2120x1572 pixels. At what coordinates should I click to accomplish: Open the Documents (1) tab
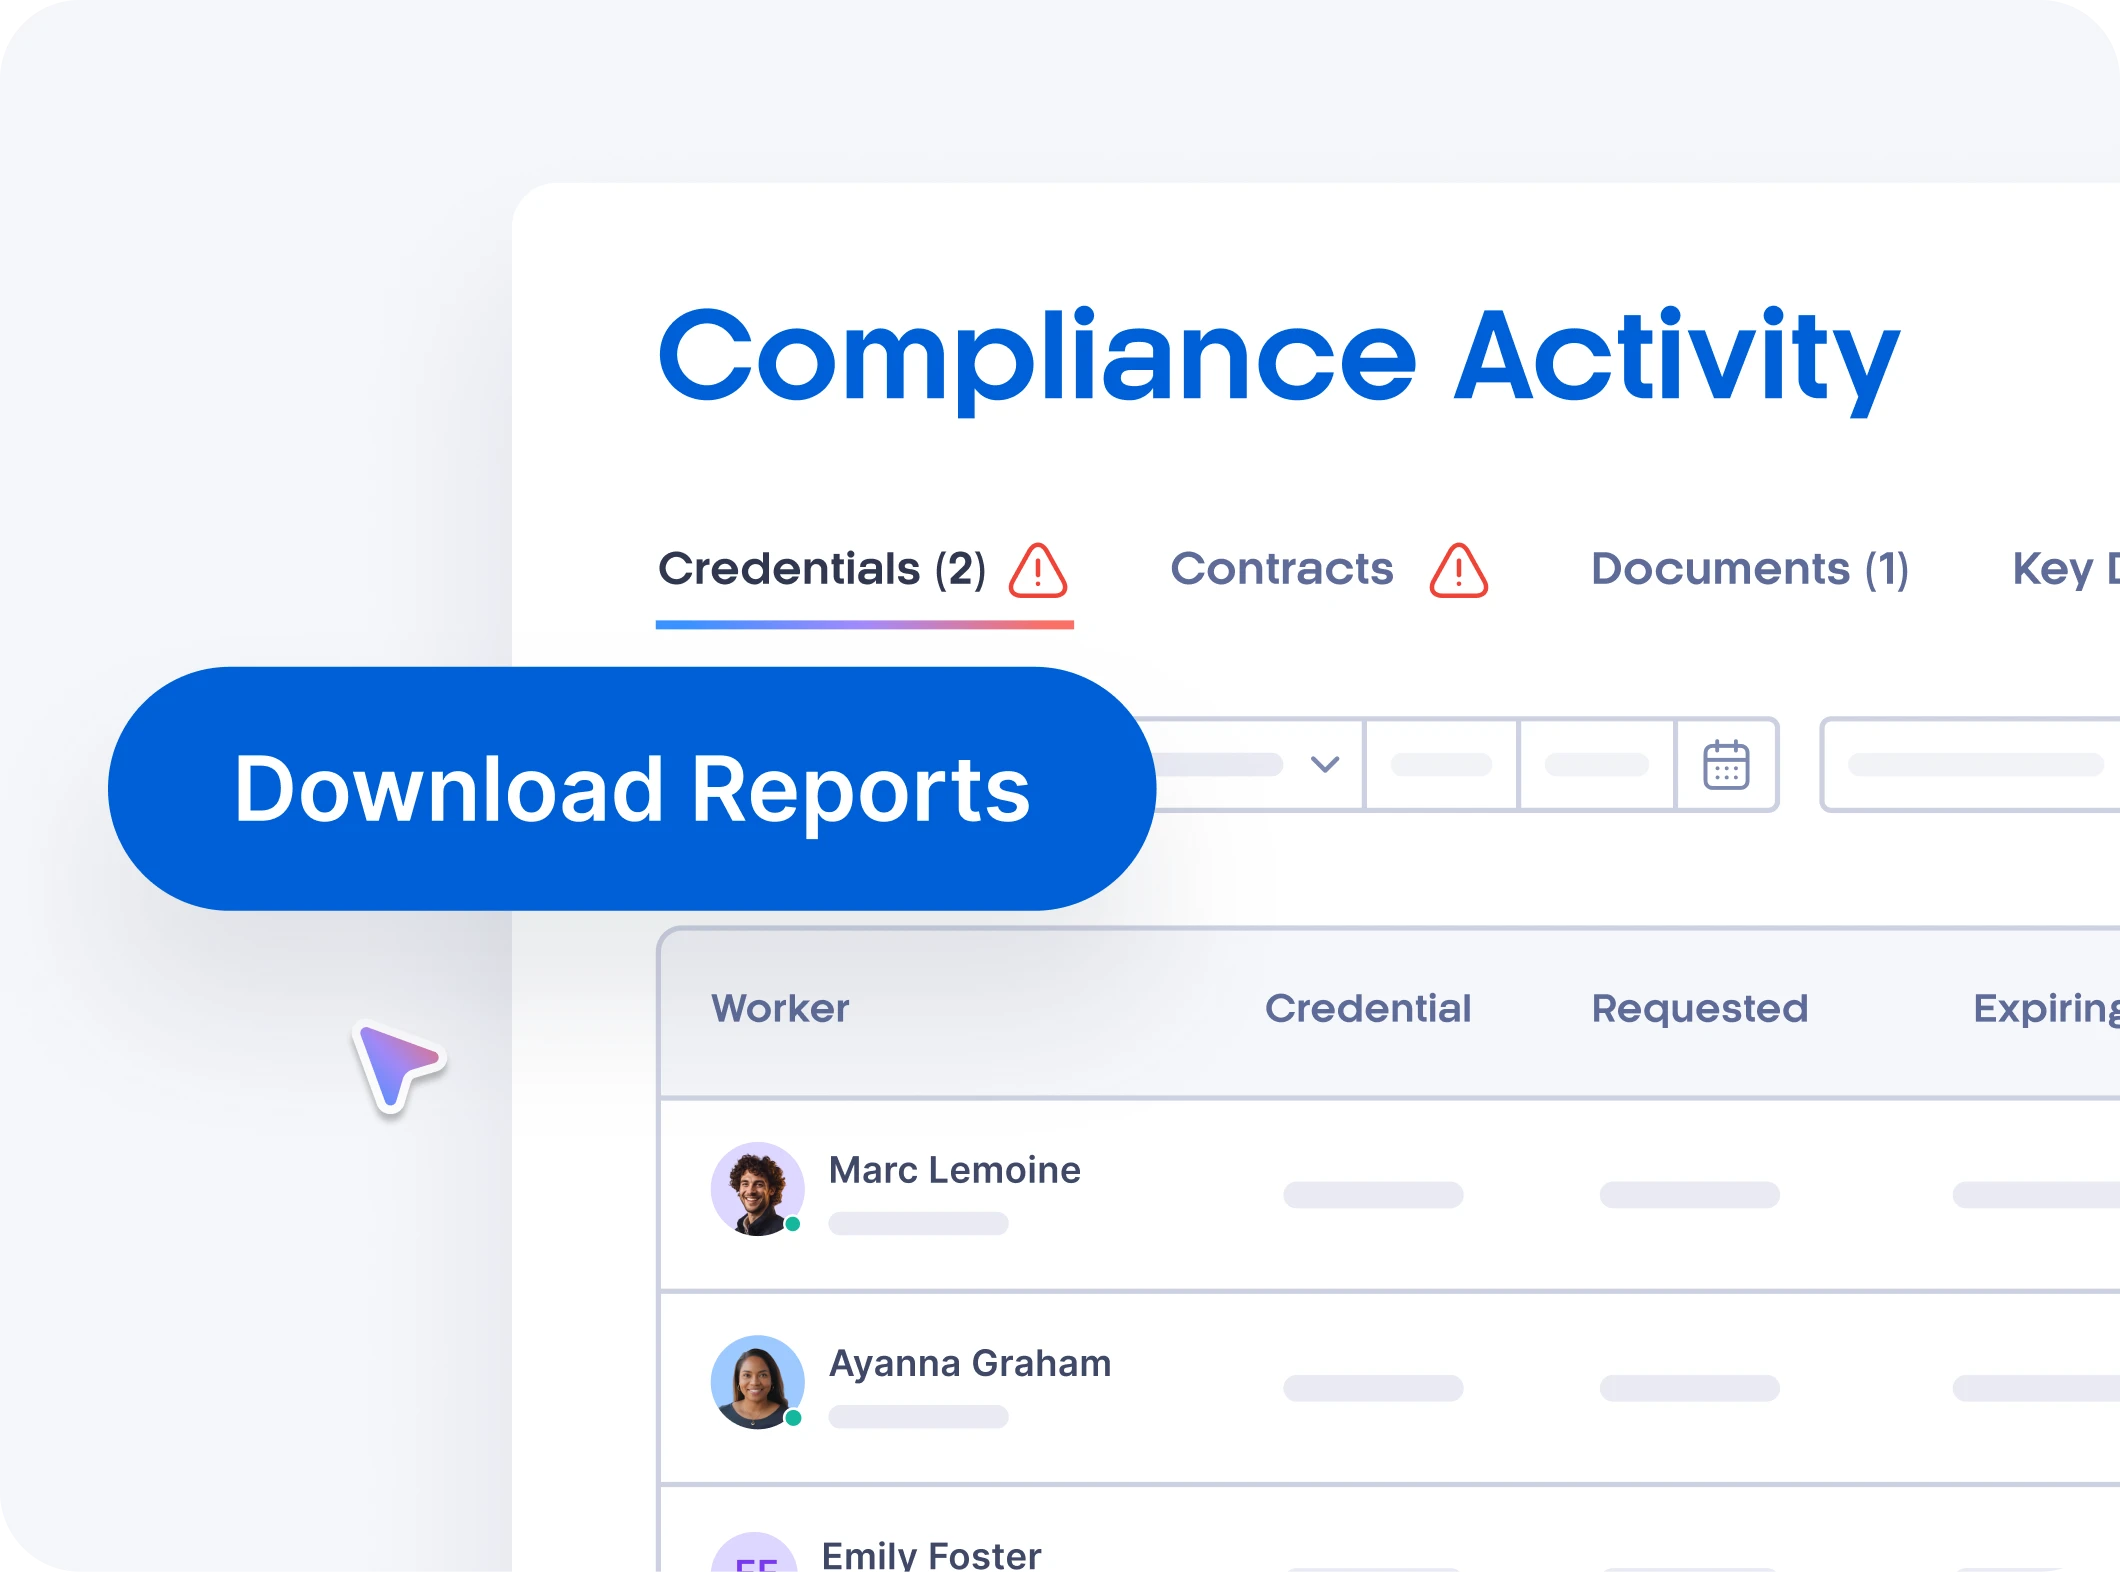click(1749, 570)
